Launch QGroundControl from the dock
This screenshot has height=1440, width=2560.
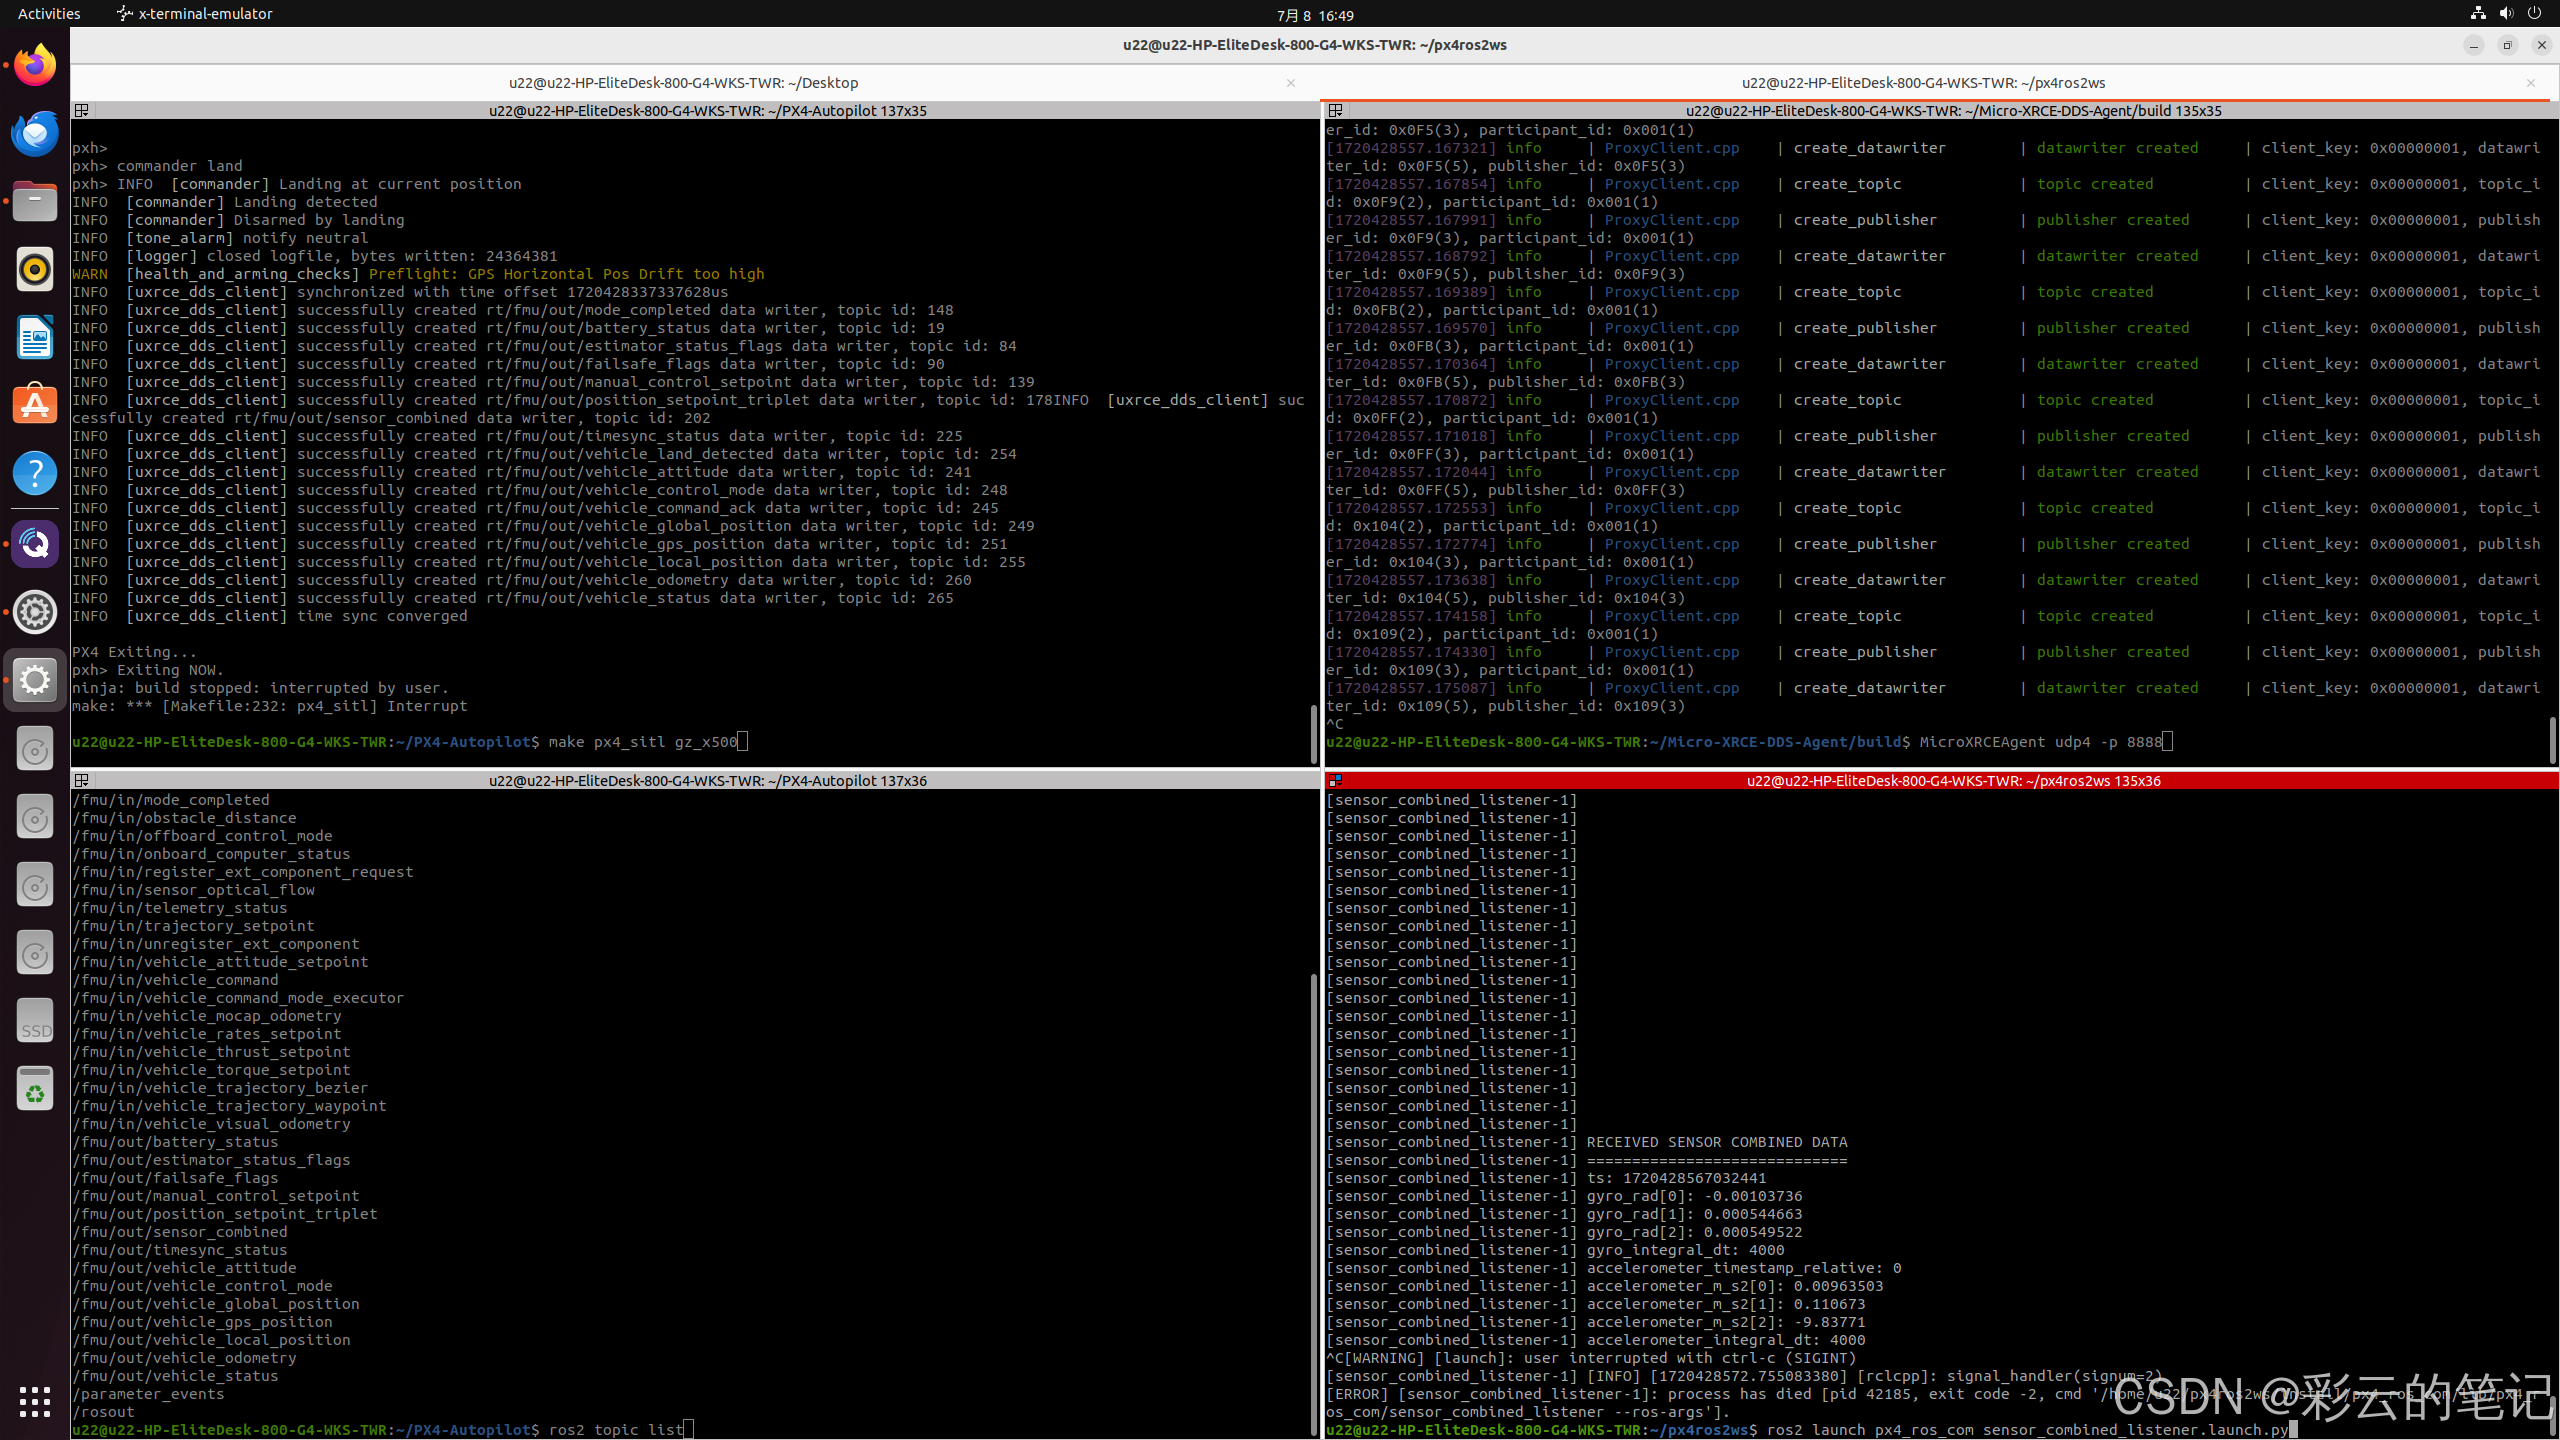click(x=35, y=543)
